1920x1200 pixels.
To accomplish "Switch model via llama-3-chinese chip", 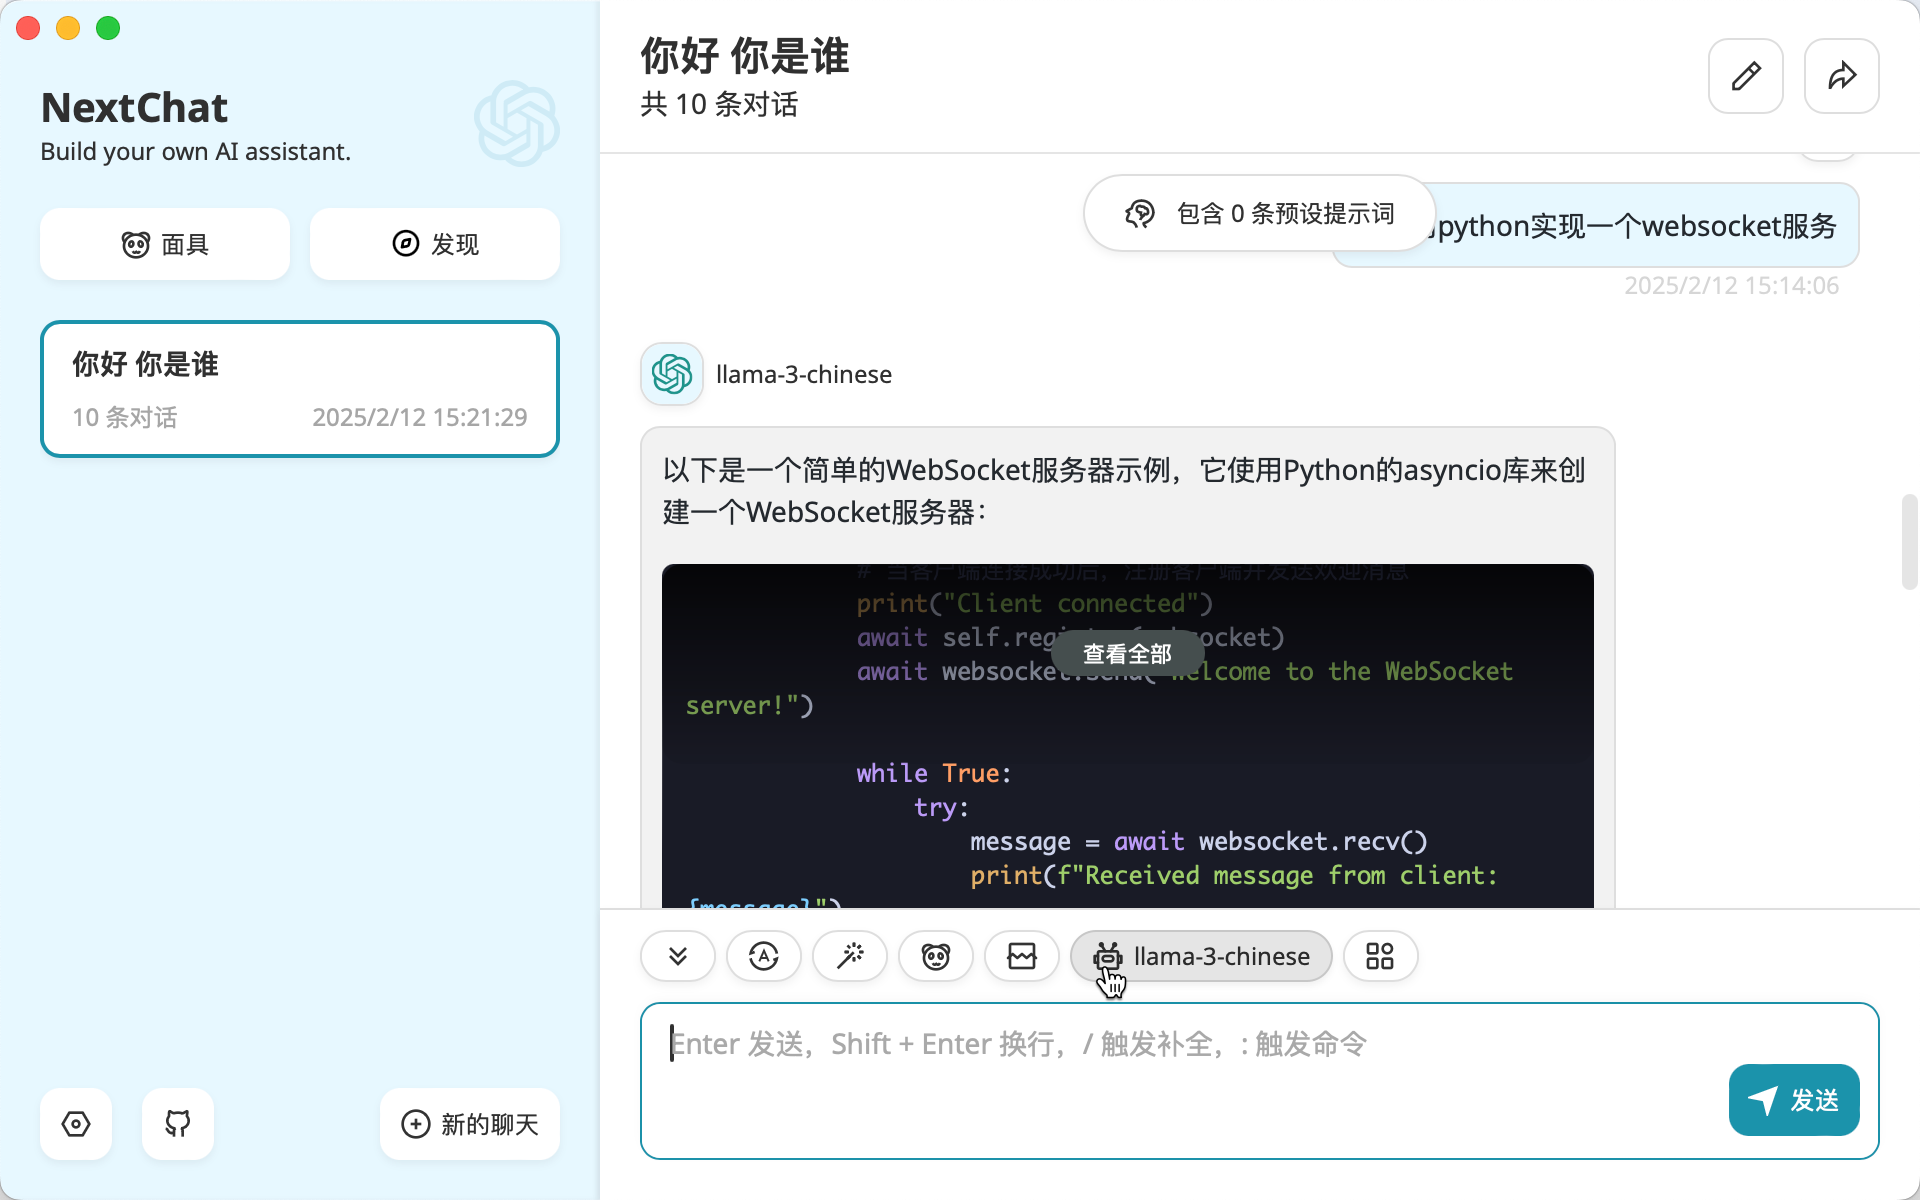I will (x=1201, y=956).
